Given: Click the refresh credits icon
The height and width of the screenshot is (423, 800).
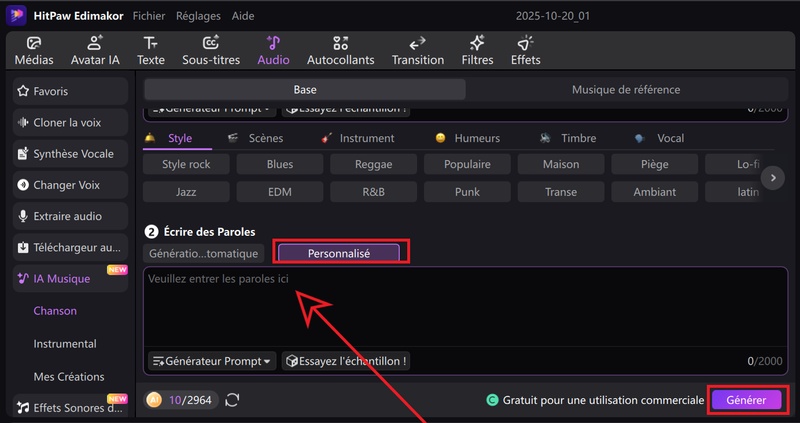Looking at the screenshot, I should [232, 400].
